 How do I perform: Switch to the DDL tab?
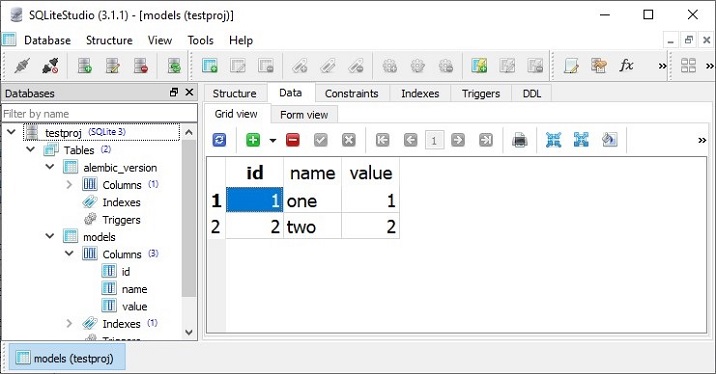(x=532, y=94)
